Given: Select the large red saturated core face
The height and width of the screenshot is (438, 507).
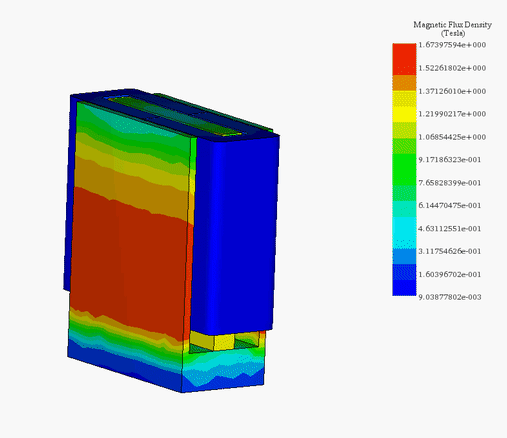Looking at the screenshot, I should coord(130,260).
